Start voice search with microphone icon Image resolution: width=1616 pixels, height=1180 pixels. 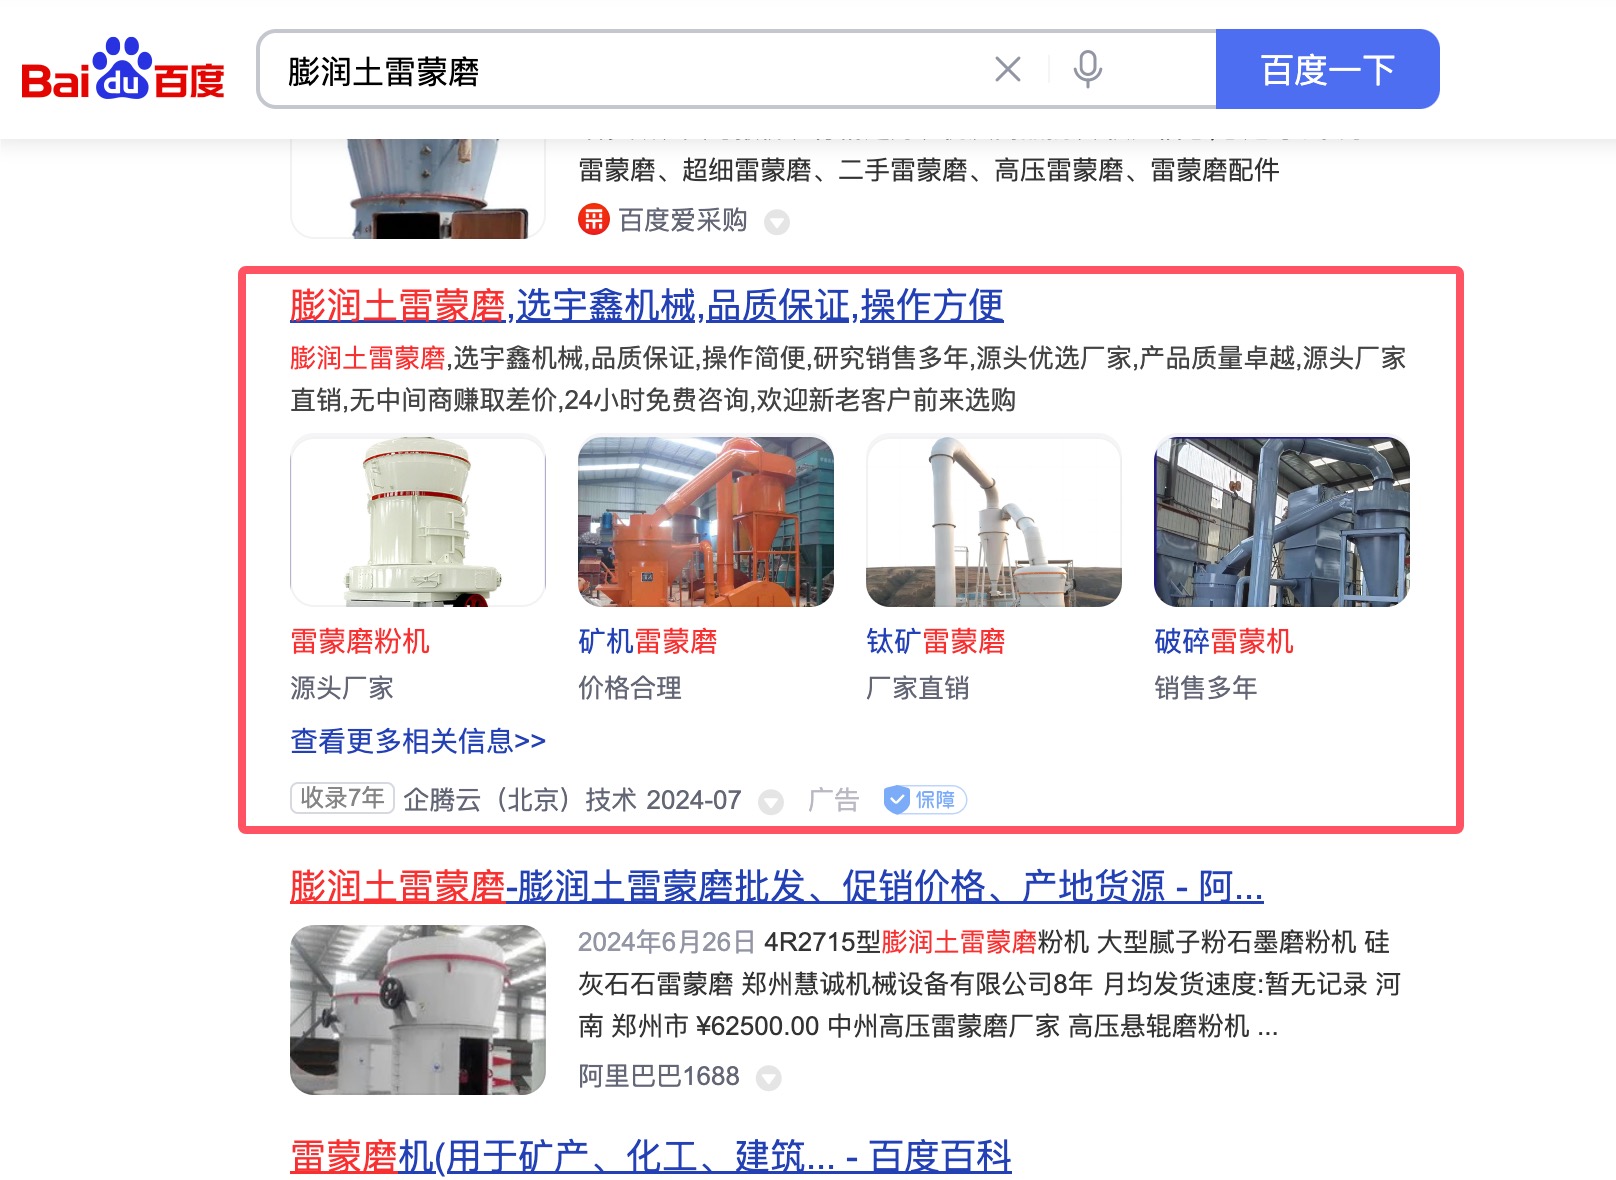(1088, 69)
